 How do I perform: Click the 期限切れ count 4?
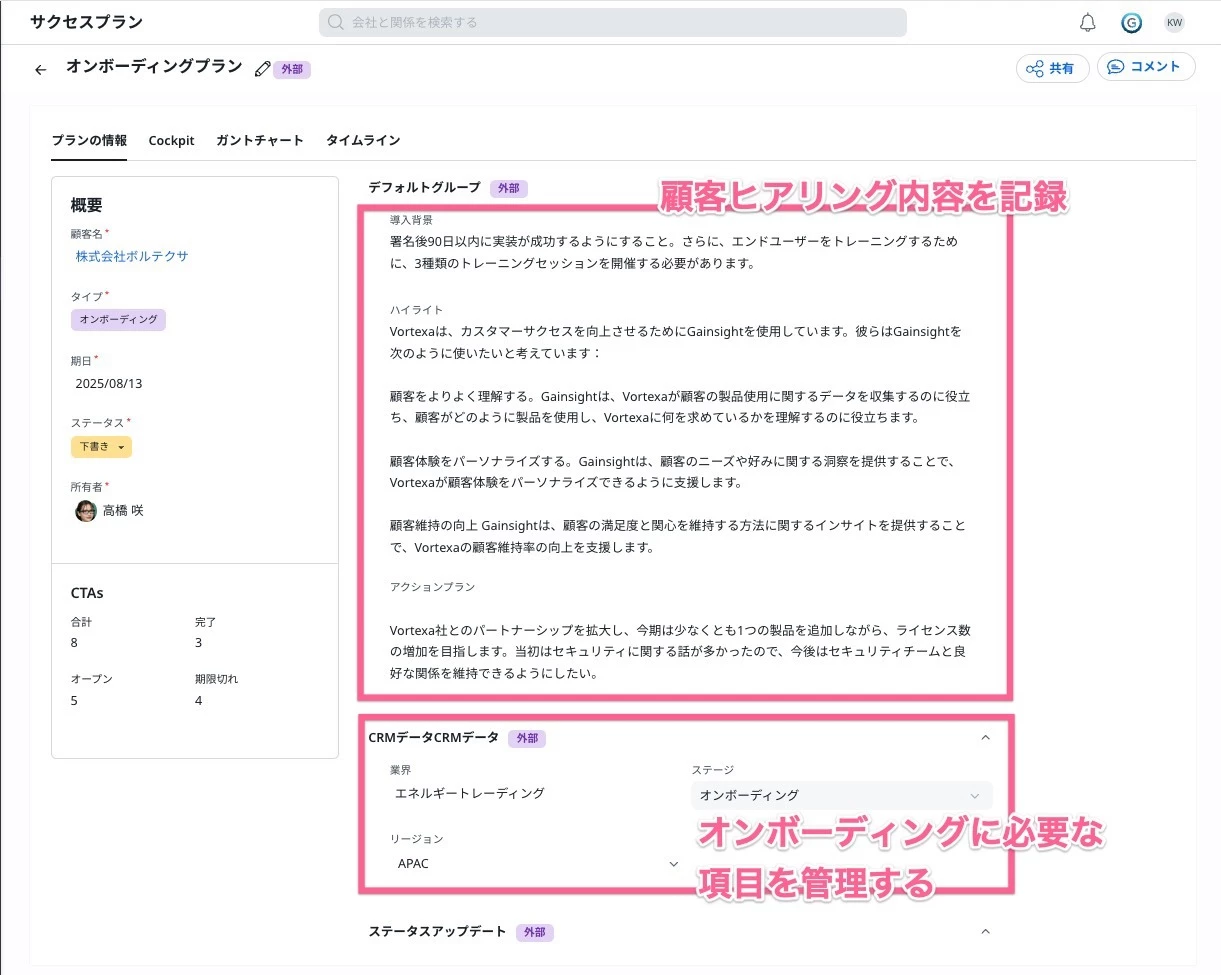(x=198, y=701)
